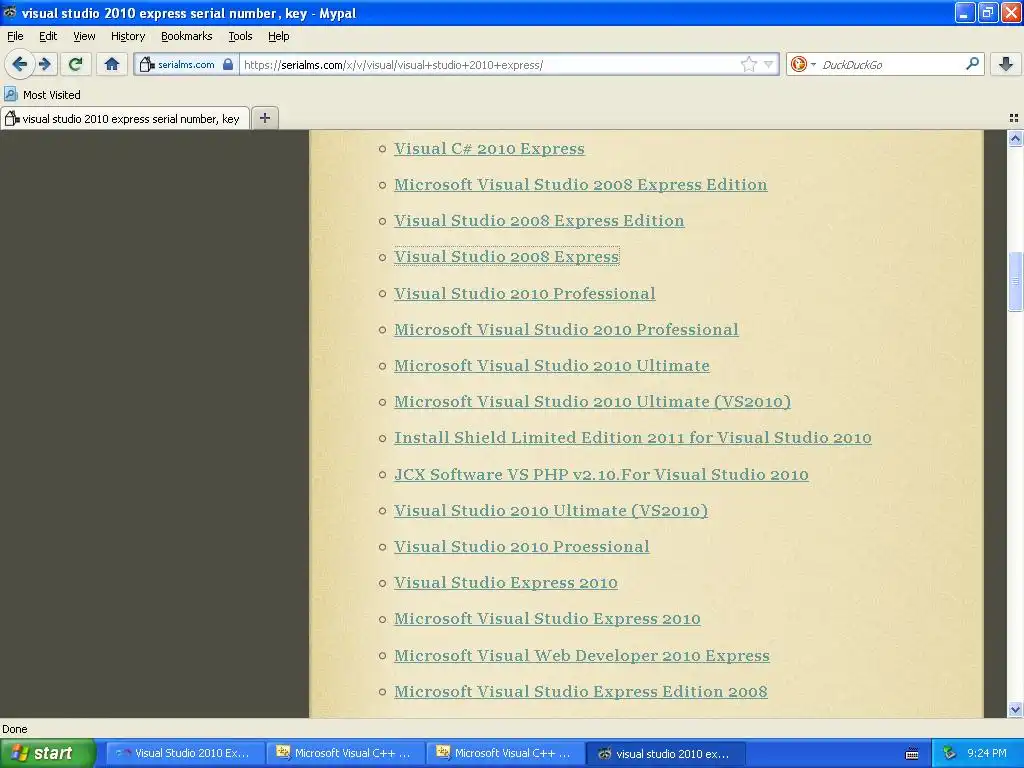Open the browser home page
1024x768 pixels.
(x=112, y=64)
